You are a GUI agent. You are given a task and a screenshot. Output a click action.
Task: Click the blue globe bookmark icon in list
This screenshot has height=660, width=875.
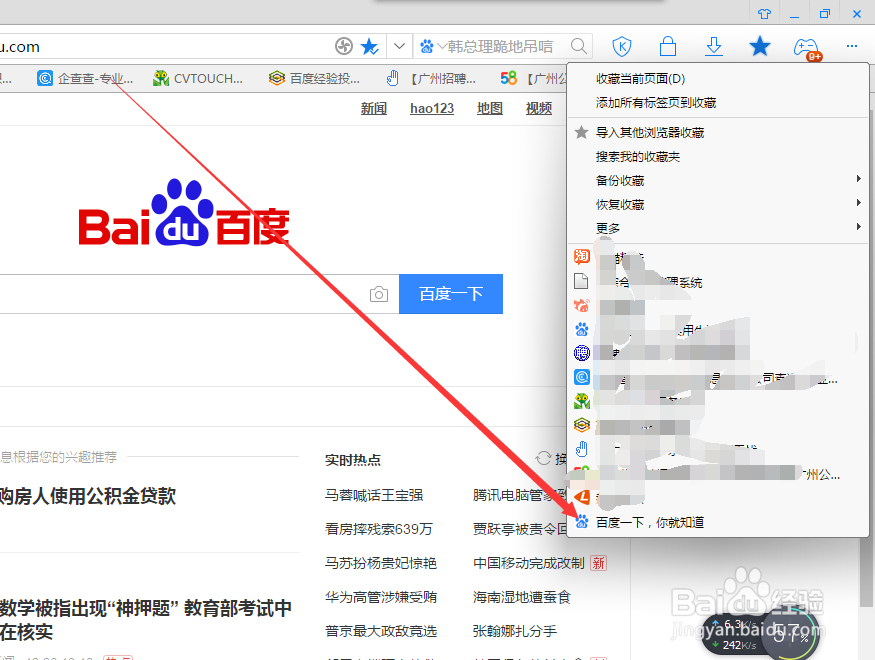pyautogui.click(x=581, y=353)
